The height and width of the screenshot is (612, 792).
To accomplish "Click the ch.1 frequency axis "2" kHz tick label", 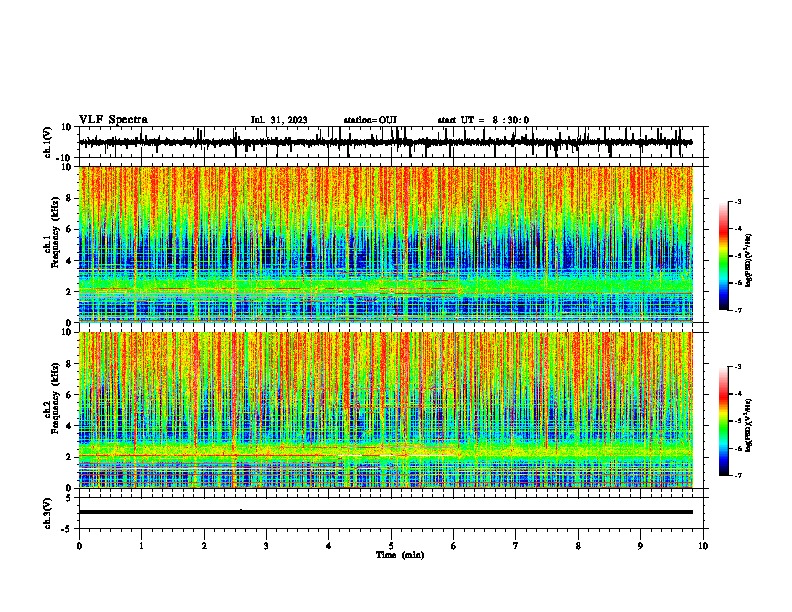I will point(69,291).
